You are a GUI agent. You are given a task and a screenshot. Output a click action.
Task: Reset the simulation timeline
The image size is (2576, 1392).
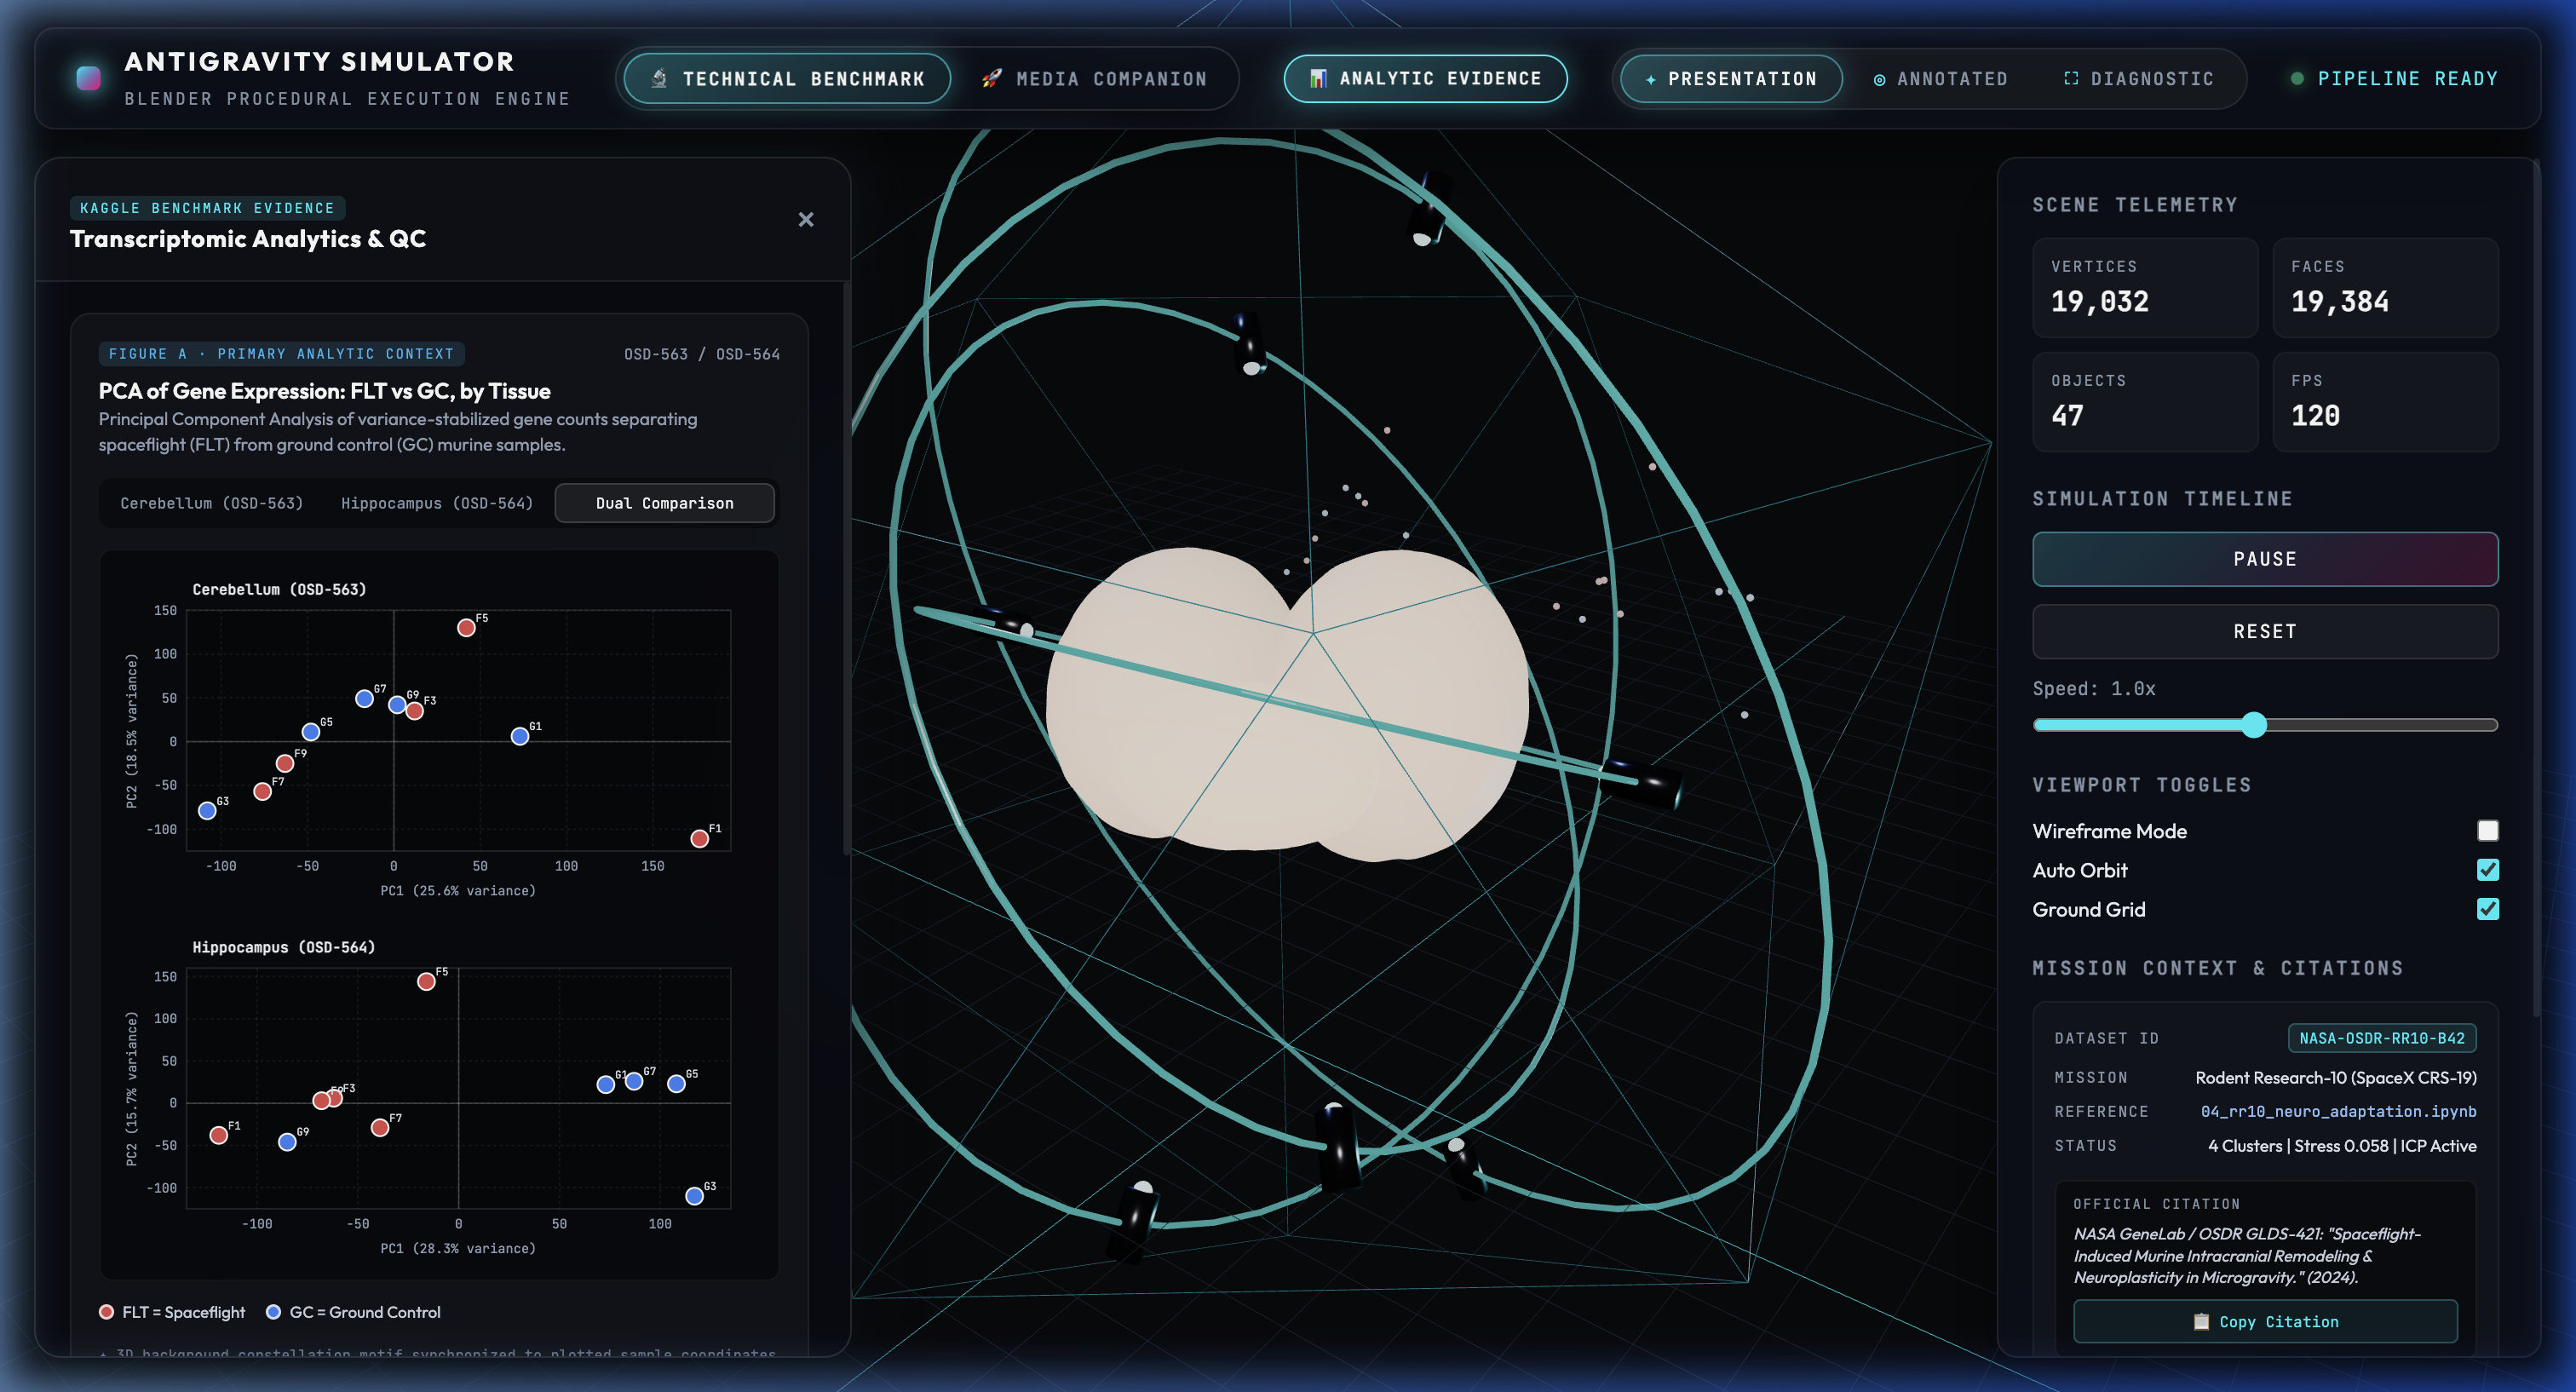point(2265,631)
